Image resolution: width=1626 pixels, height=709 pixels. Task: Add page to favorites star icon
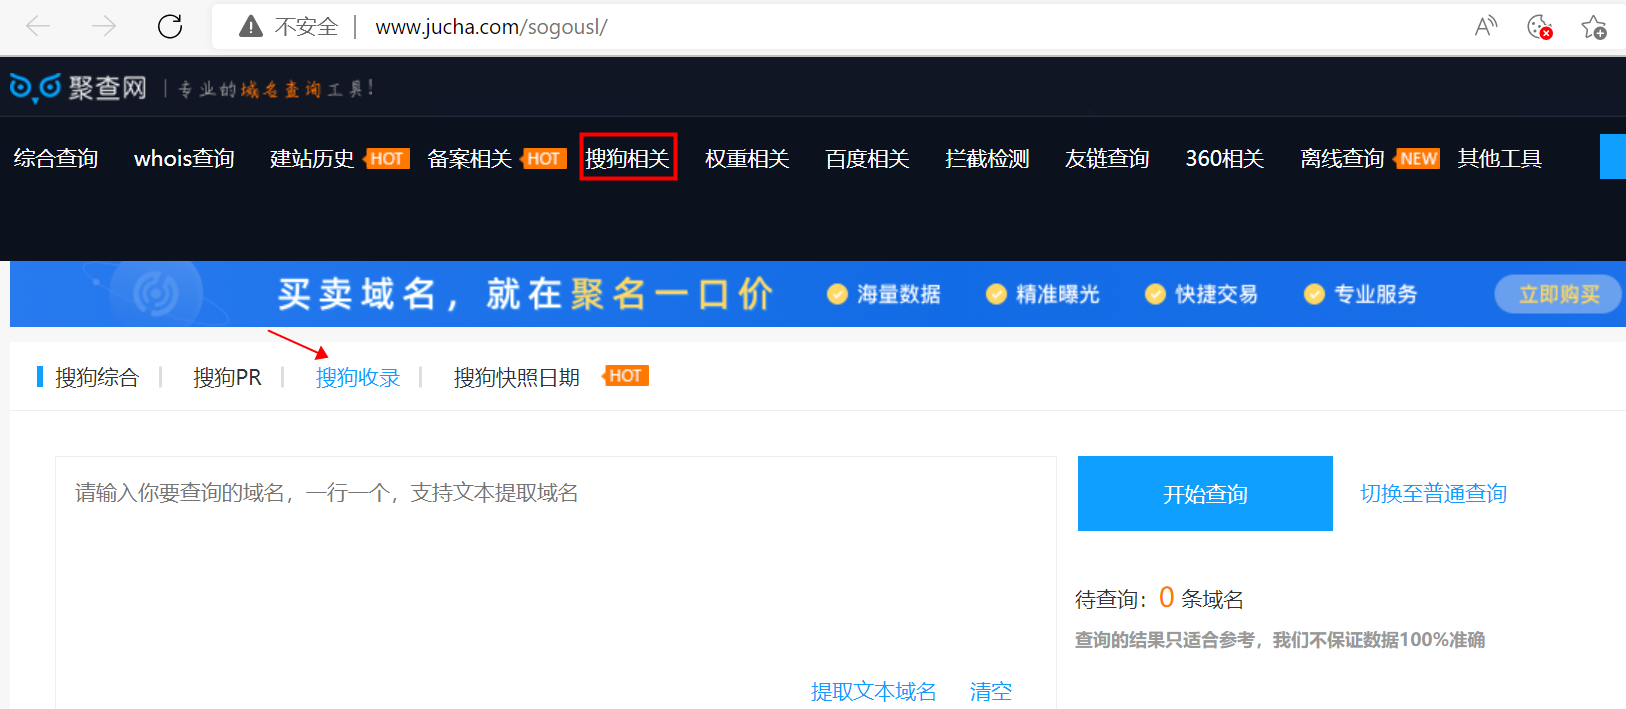click(1594, 27)
